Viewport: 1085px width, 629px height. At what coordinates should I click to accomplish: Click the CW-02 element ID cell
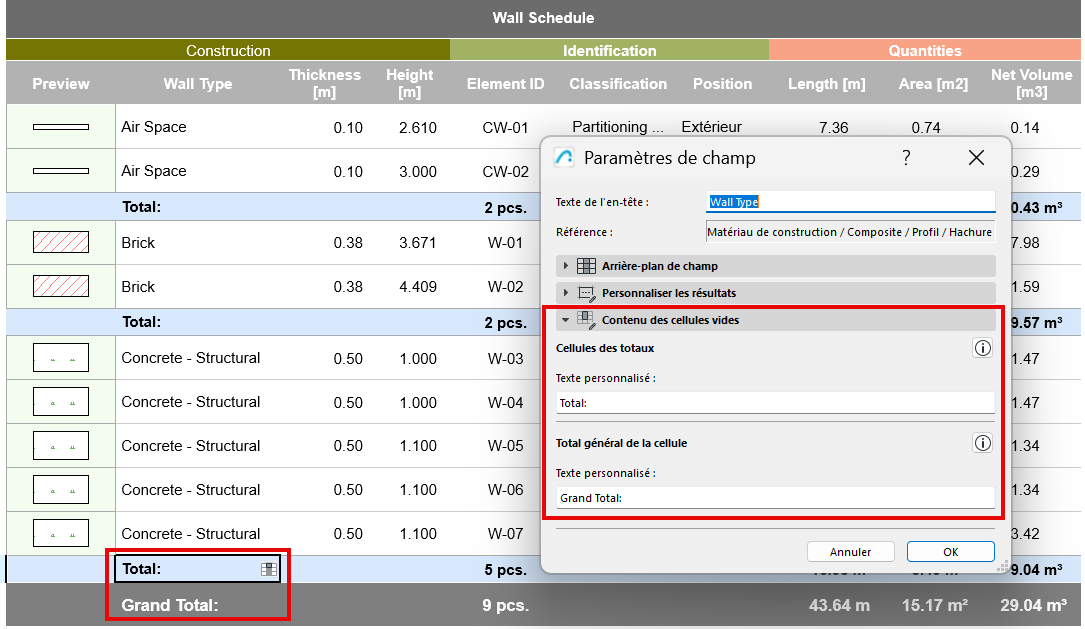(x=505, y=171)
